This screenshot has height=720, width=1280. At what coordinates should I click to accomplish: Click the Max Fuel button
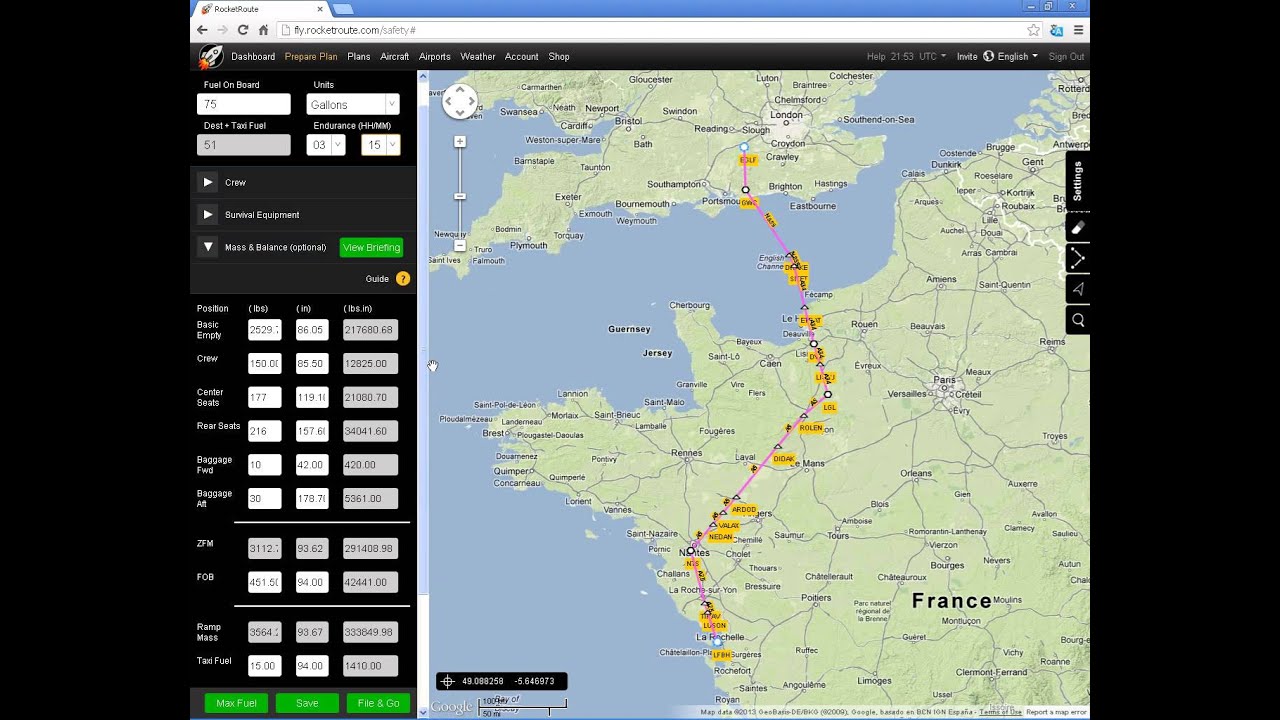236,703
